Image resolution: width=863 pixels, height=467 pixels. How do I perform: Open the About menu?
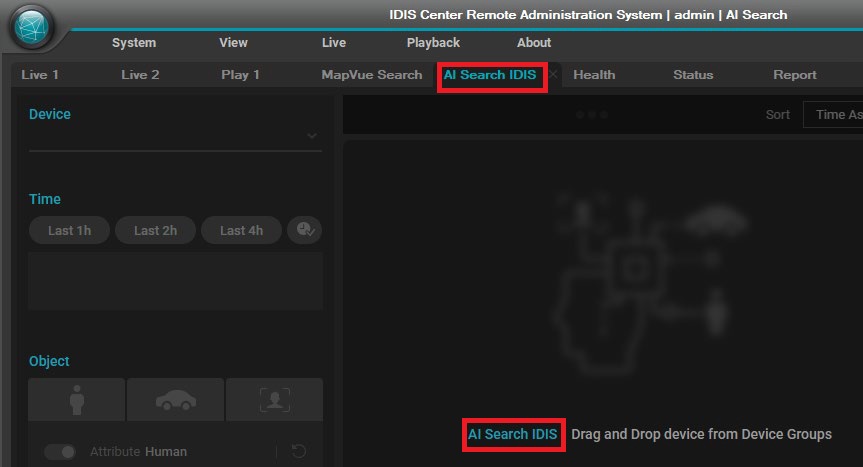534,42
